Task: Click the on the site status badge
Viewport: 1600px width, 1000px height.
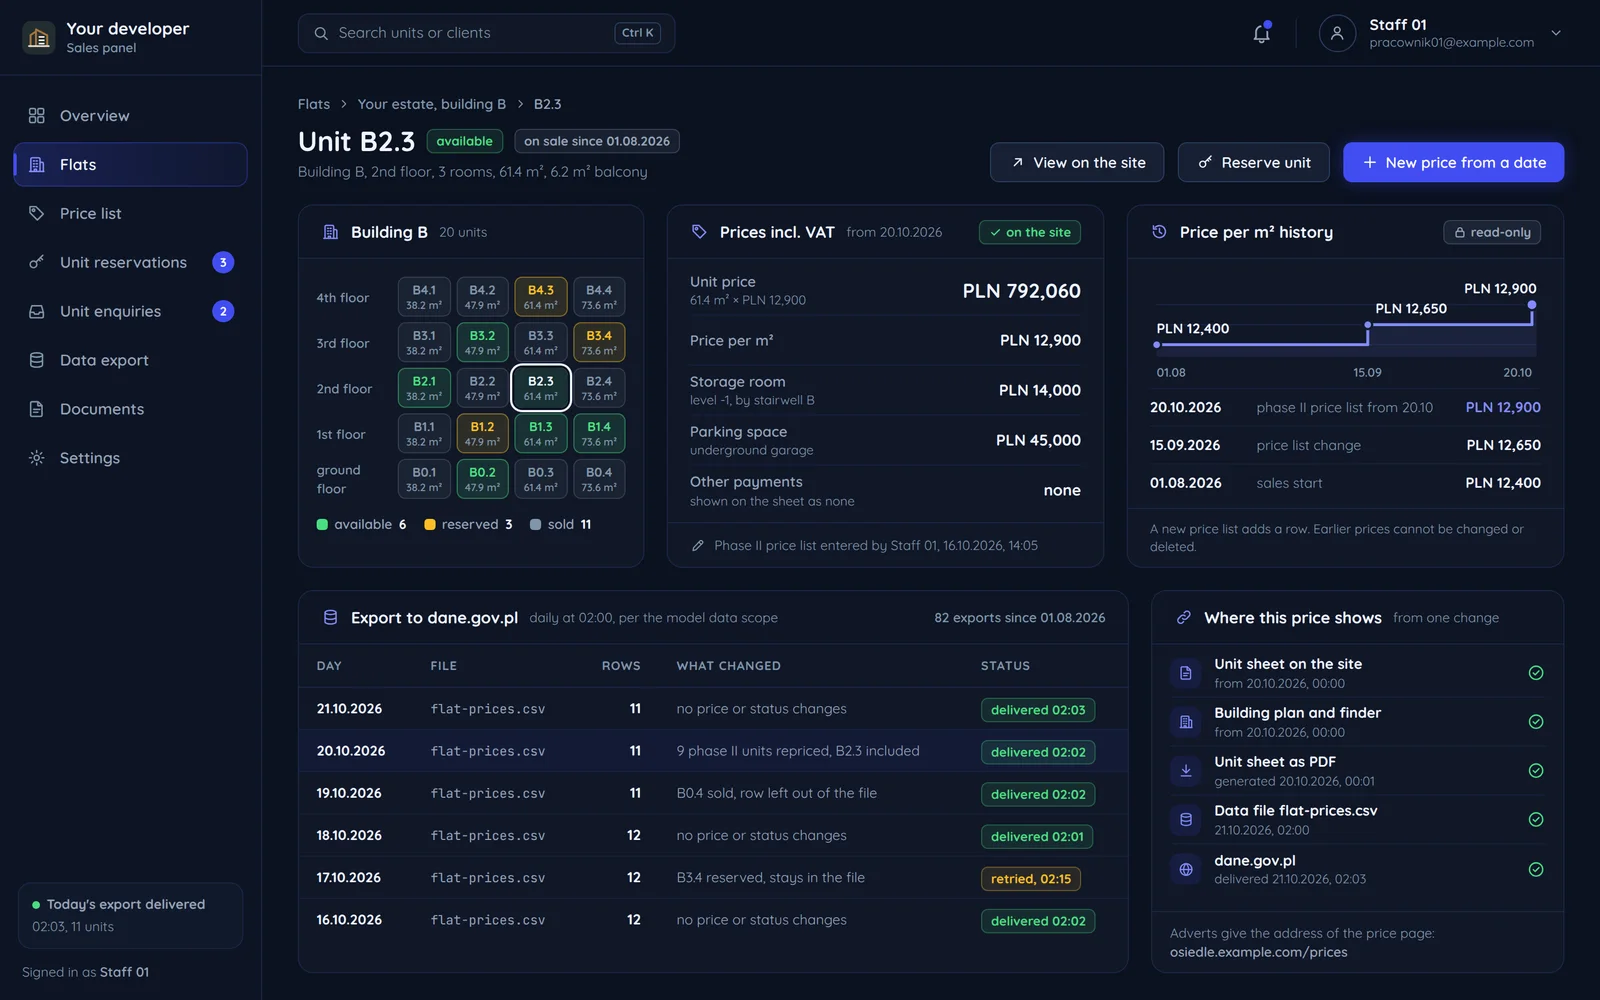Action: [x=1029, y=232]
